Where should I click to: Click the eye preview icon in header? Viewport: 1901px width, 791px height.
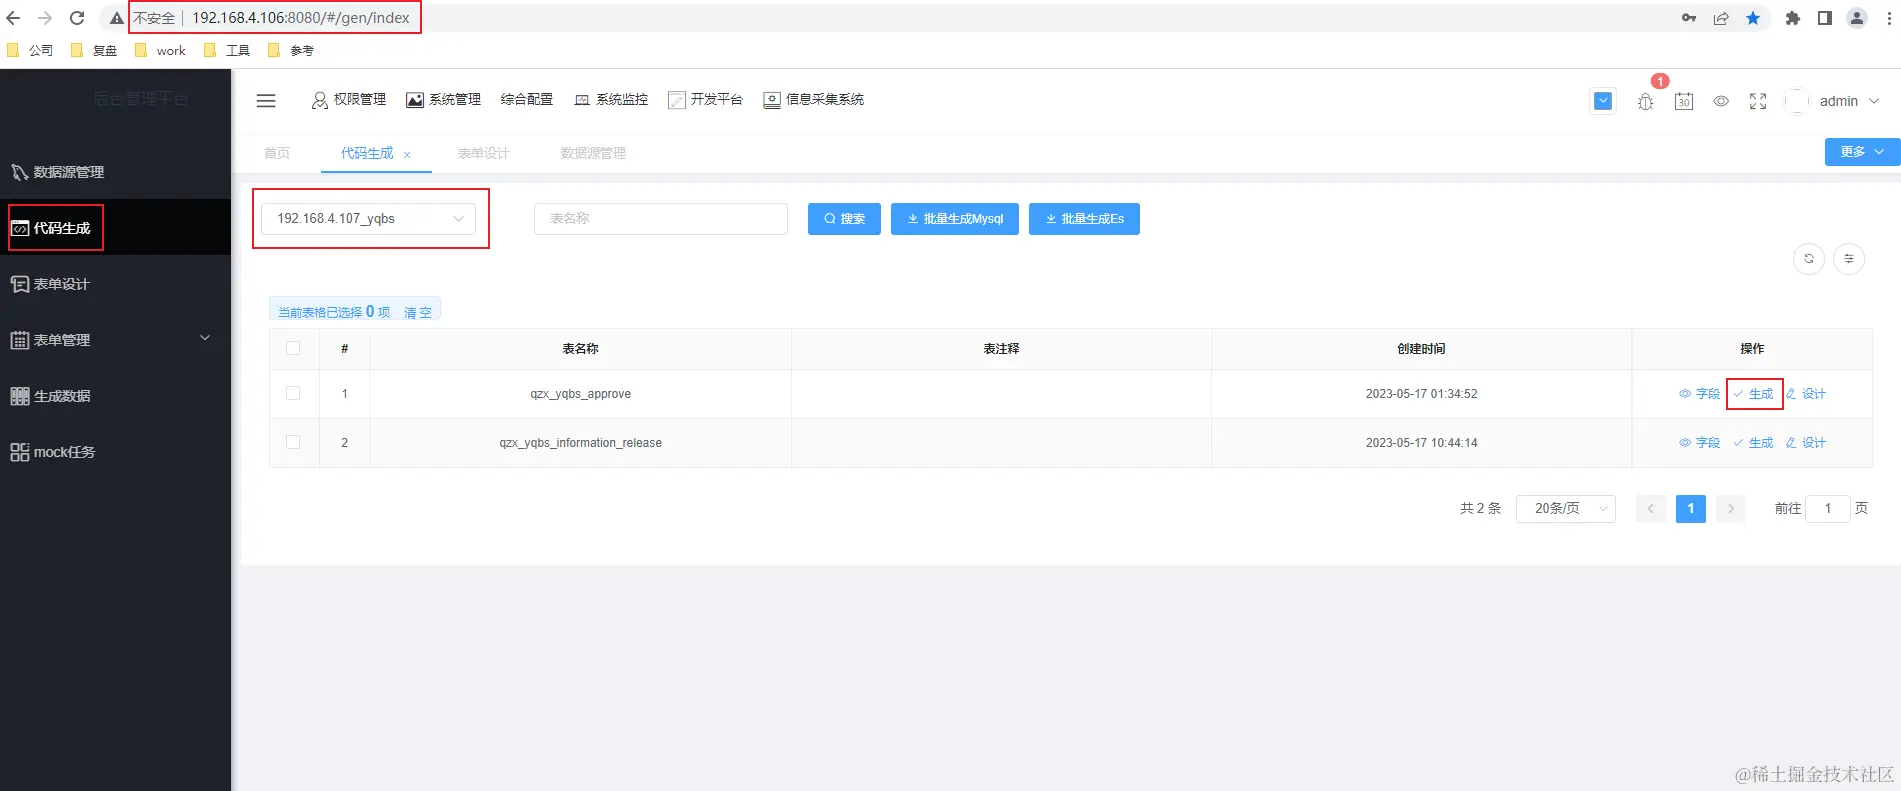[x=1721, y=101]
